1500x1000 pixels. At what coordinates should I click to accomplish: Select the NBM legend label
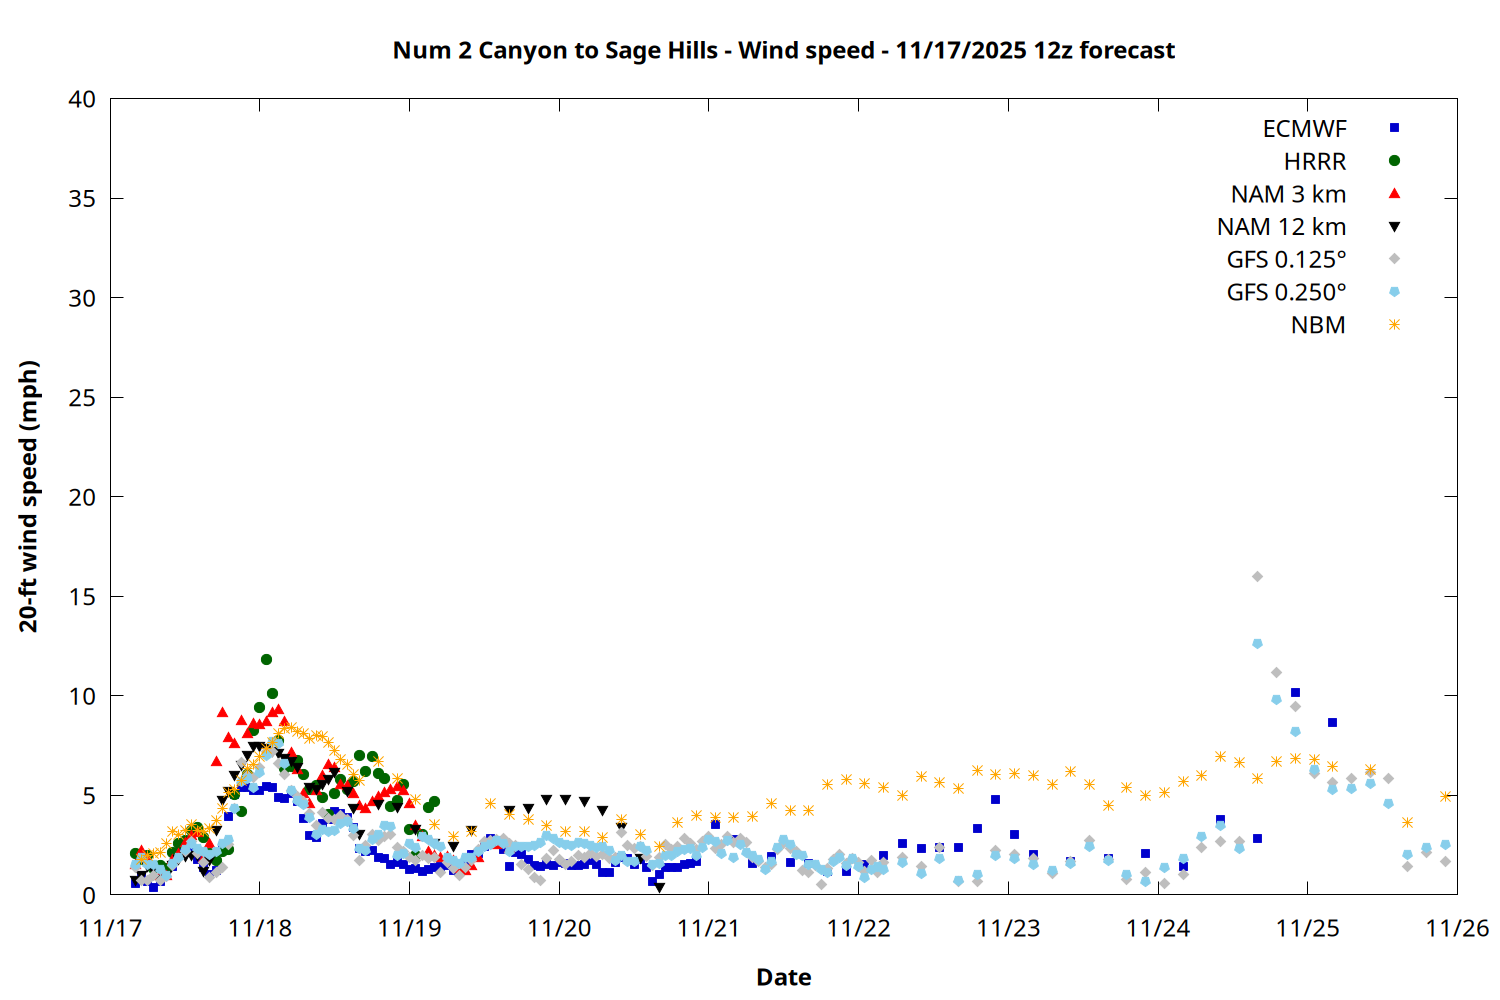pyautogui.click(x=1317, y=326)
